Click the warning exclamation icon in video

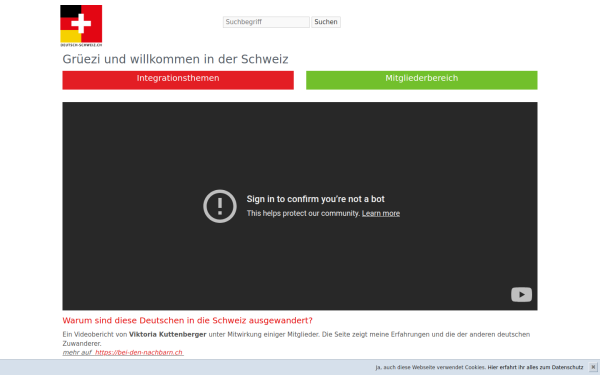click(220, 206)
